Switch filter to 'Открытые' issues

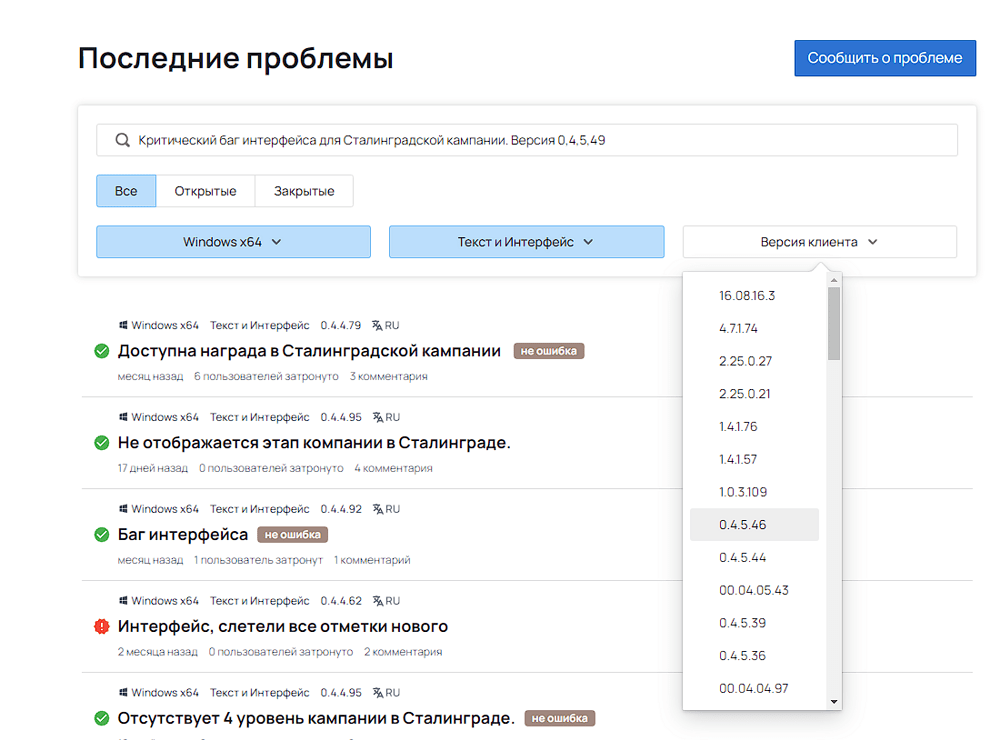pyautogui.click(x=205, y=191)
